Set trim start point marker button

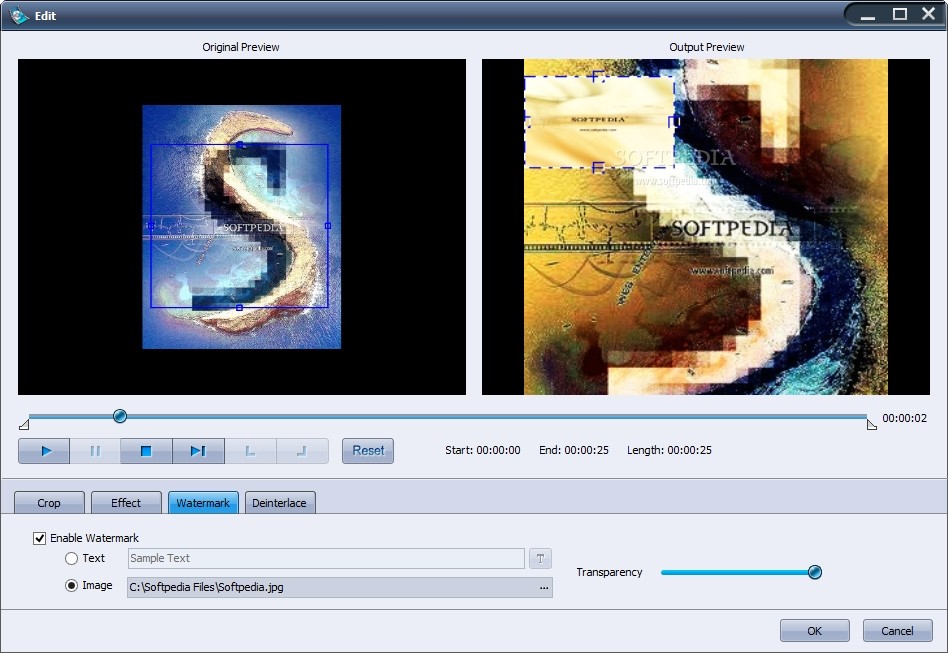click(250, 451)
